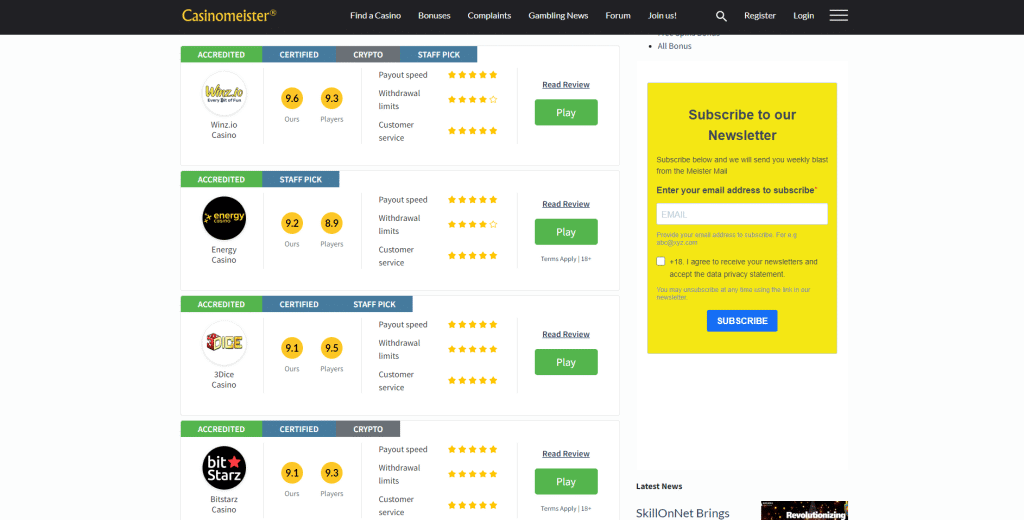Click Winz.io ACCREDITED badge
Image resolution: width=1024 pixels, height=520 pixels.
coord(221,54)
